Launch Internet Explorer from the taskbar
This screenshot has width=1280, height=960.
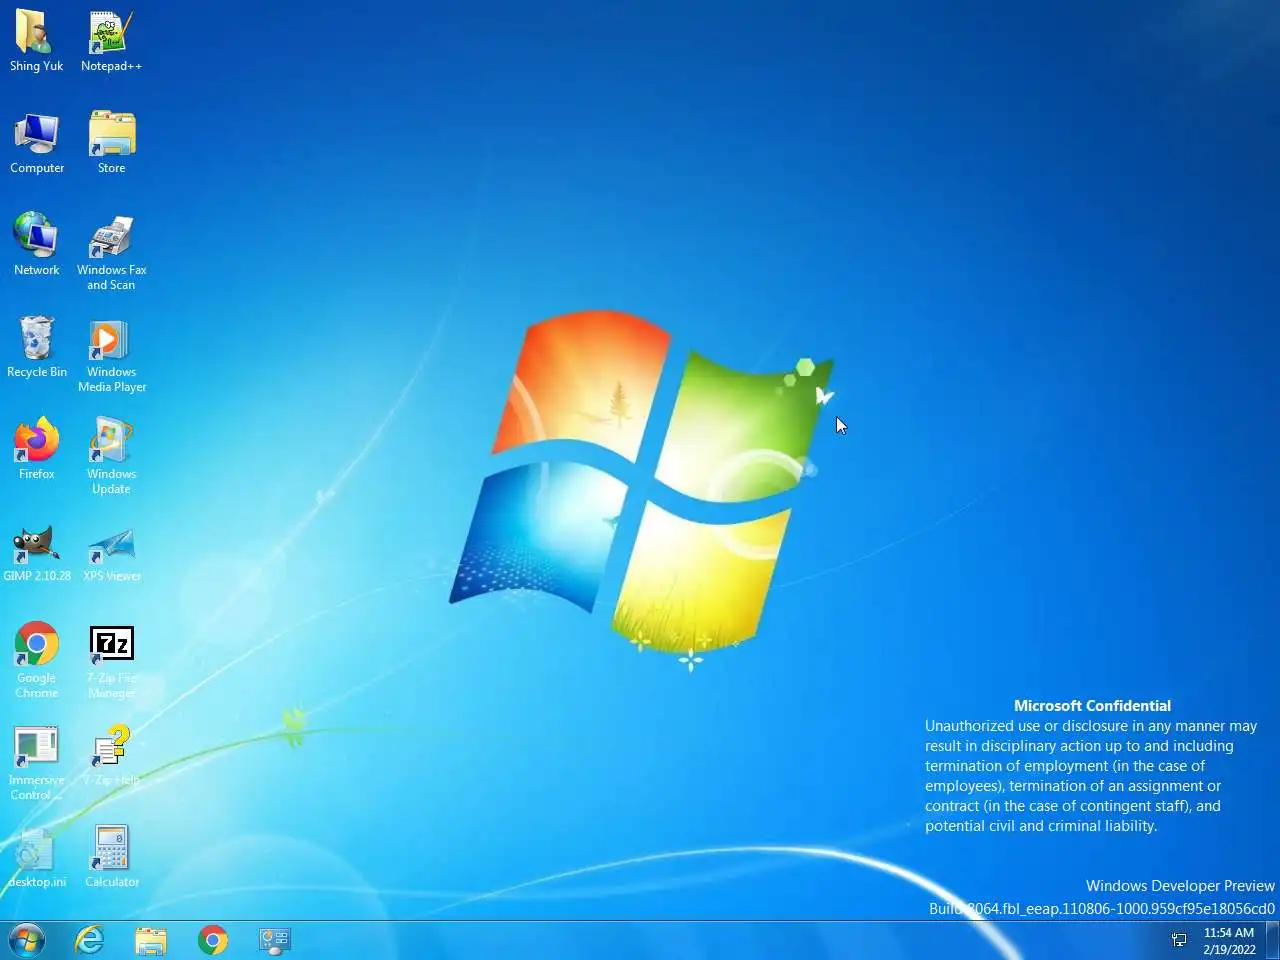tap(90, 940)
